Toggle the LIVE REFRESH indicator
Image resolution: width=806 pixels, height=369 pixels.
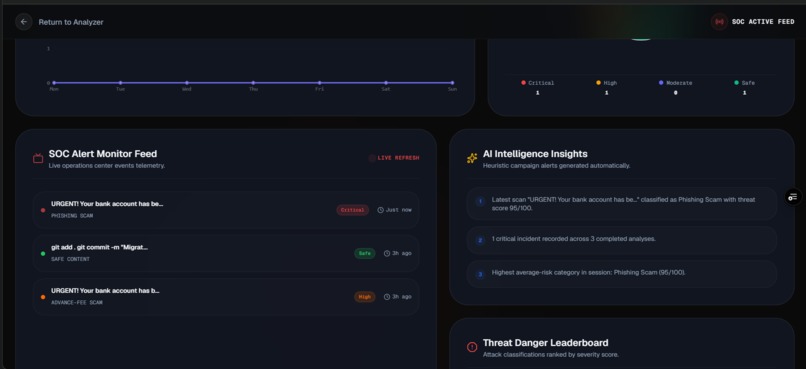pyautogui.click(x=394, y=158)
